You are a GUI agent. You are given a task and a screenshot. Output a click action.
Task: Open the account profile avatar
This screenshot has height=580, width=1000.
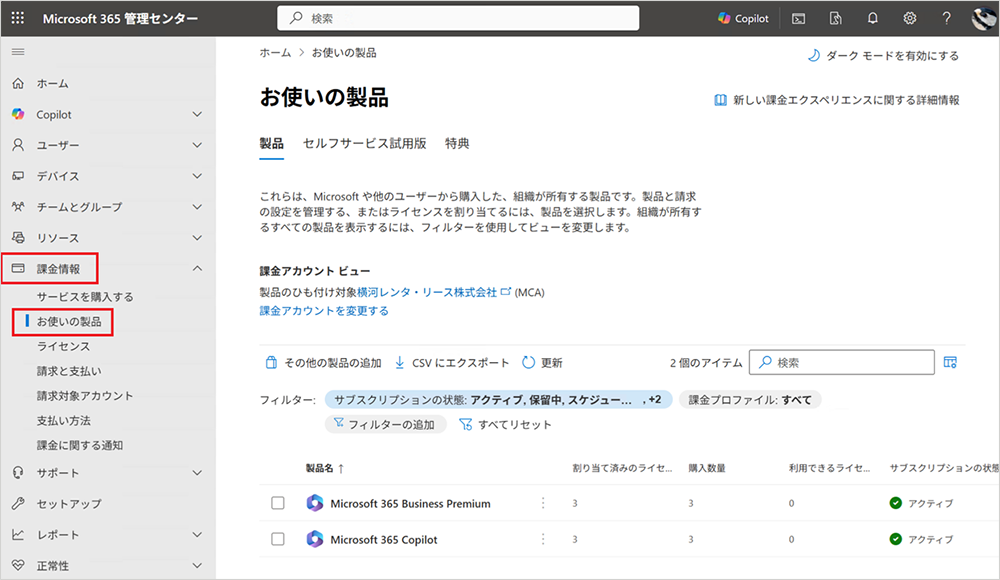click(x=984, y=18)
